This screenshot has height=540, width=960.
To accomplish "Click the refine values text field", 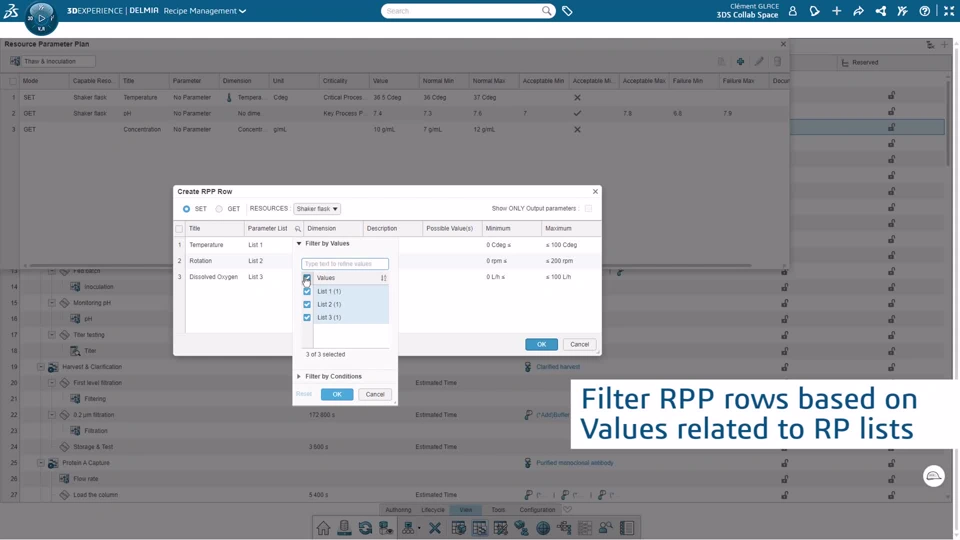I will coord(345,264).
